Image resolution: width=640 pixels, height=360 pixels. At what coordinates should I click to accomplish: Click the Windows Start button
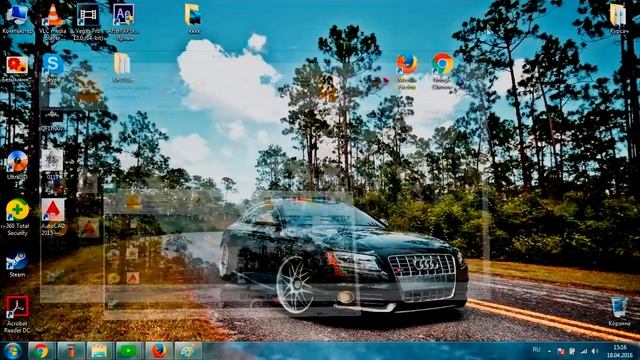tap(12, 351)
